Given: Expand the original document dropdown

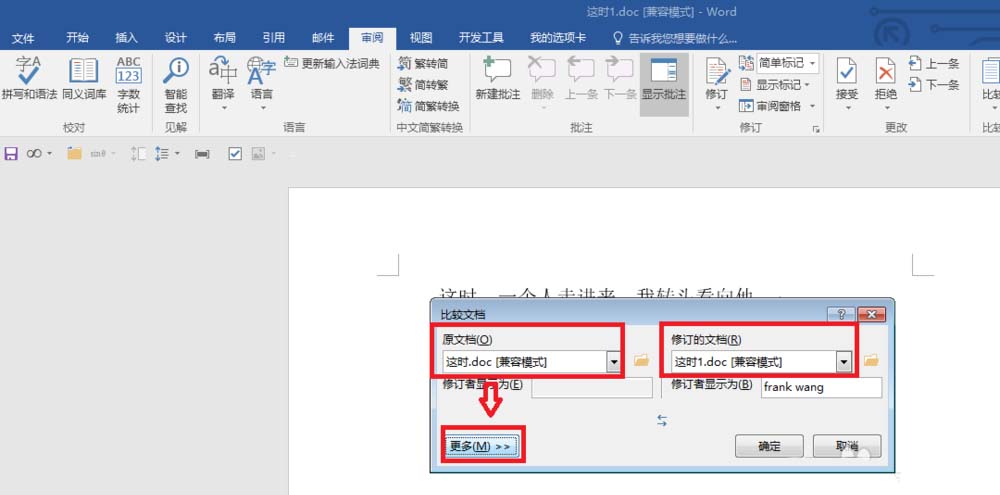Looking at the screenshot, I should pyautogui.click(x=614, y=362).
